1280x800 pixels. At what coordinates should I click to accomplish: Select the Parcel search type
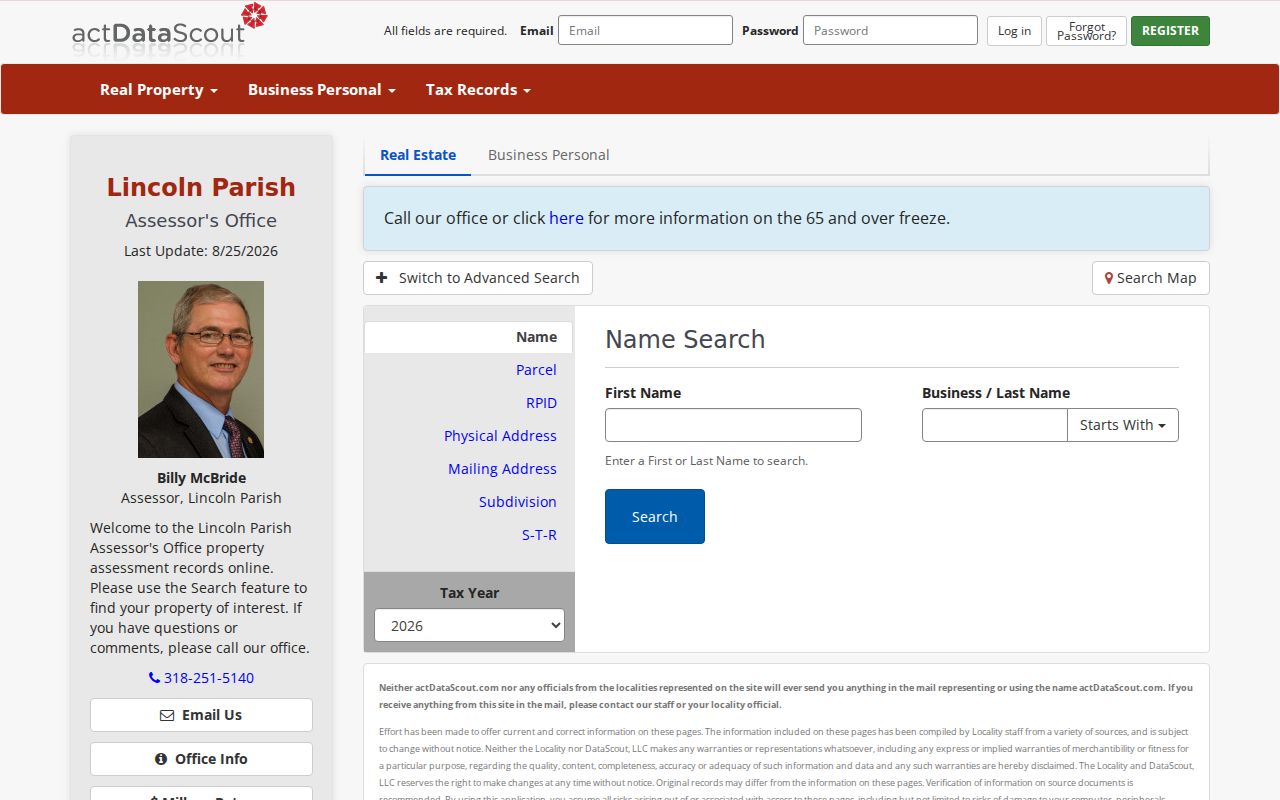536,370
